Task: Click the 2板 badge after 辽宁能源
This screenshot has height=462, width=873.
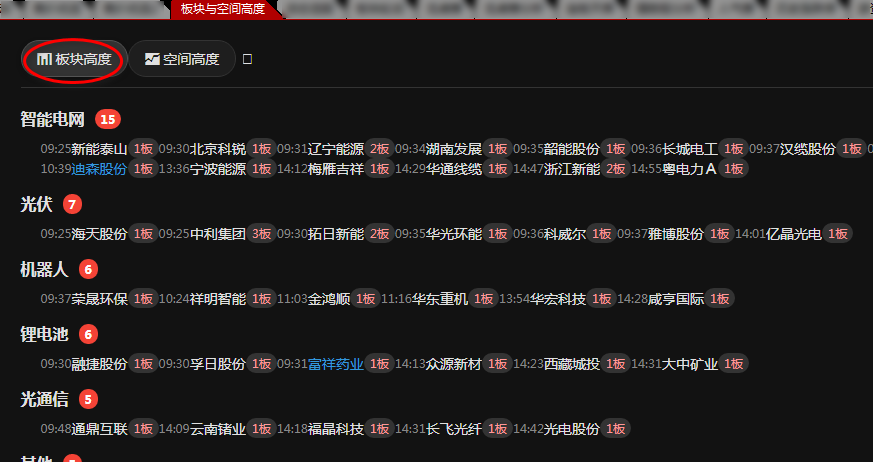Action: [x=380, y=149]
